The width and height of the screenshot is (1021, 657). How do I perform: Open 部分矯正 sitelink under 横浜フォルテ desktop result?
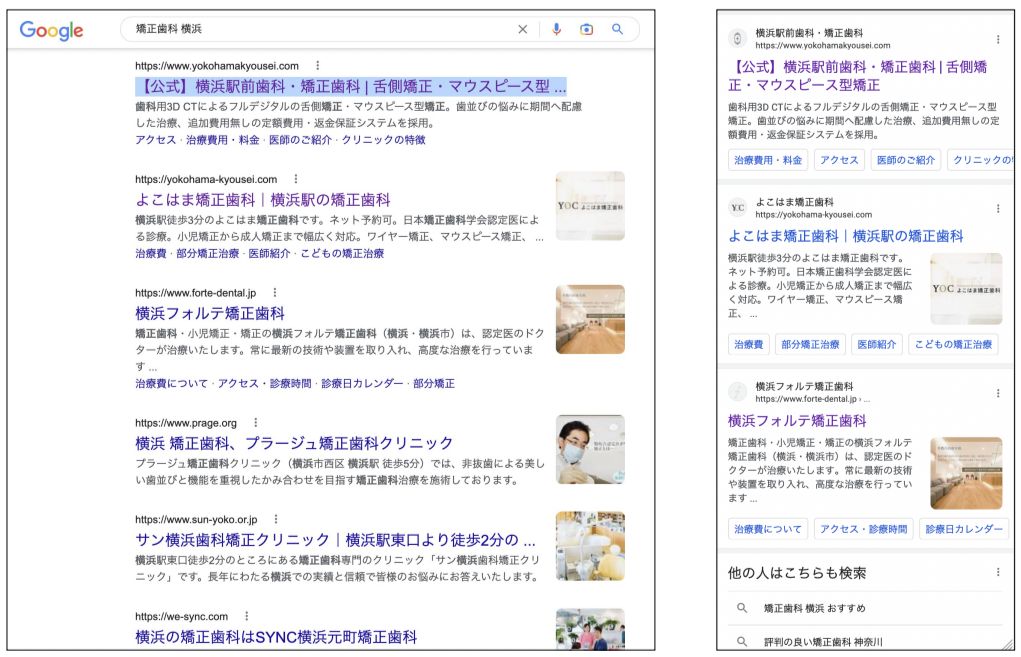point(434,384)
